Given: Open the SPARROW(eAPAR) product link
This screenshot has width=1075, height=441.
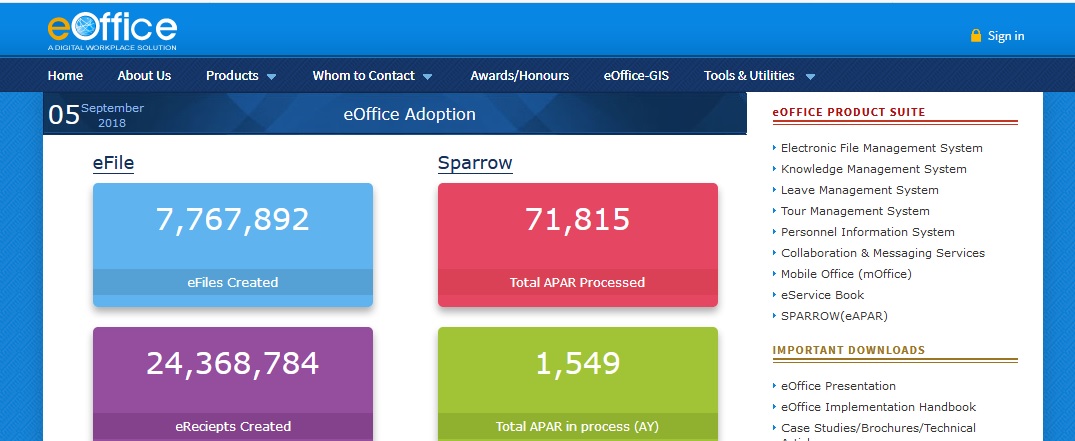Looking at the screenshot, I should pos(833,316).
